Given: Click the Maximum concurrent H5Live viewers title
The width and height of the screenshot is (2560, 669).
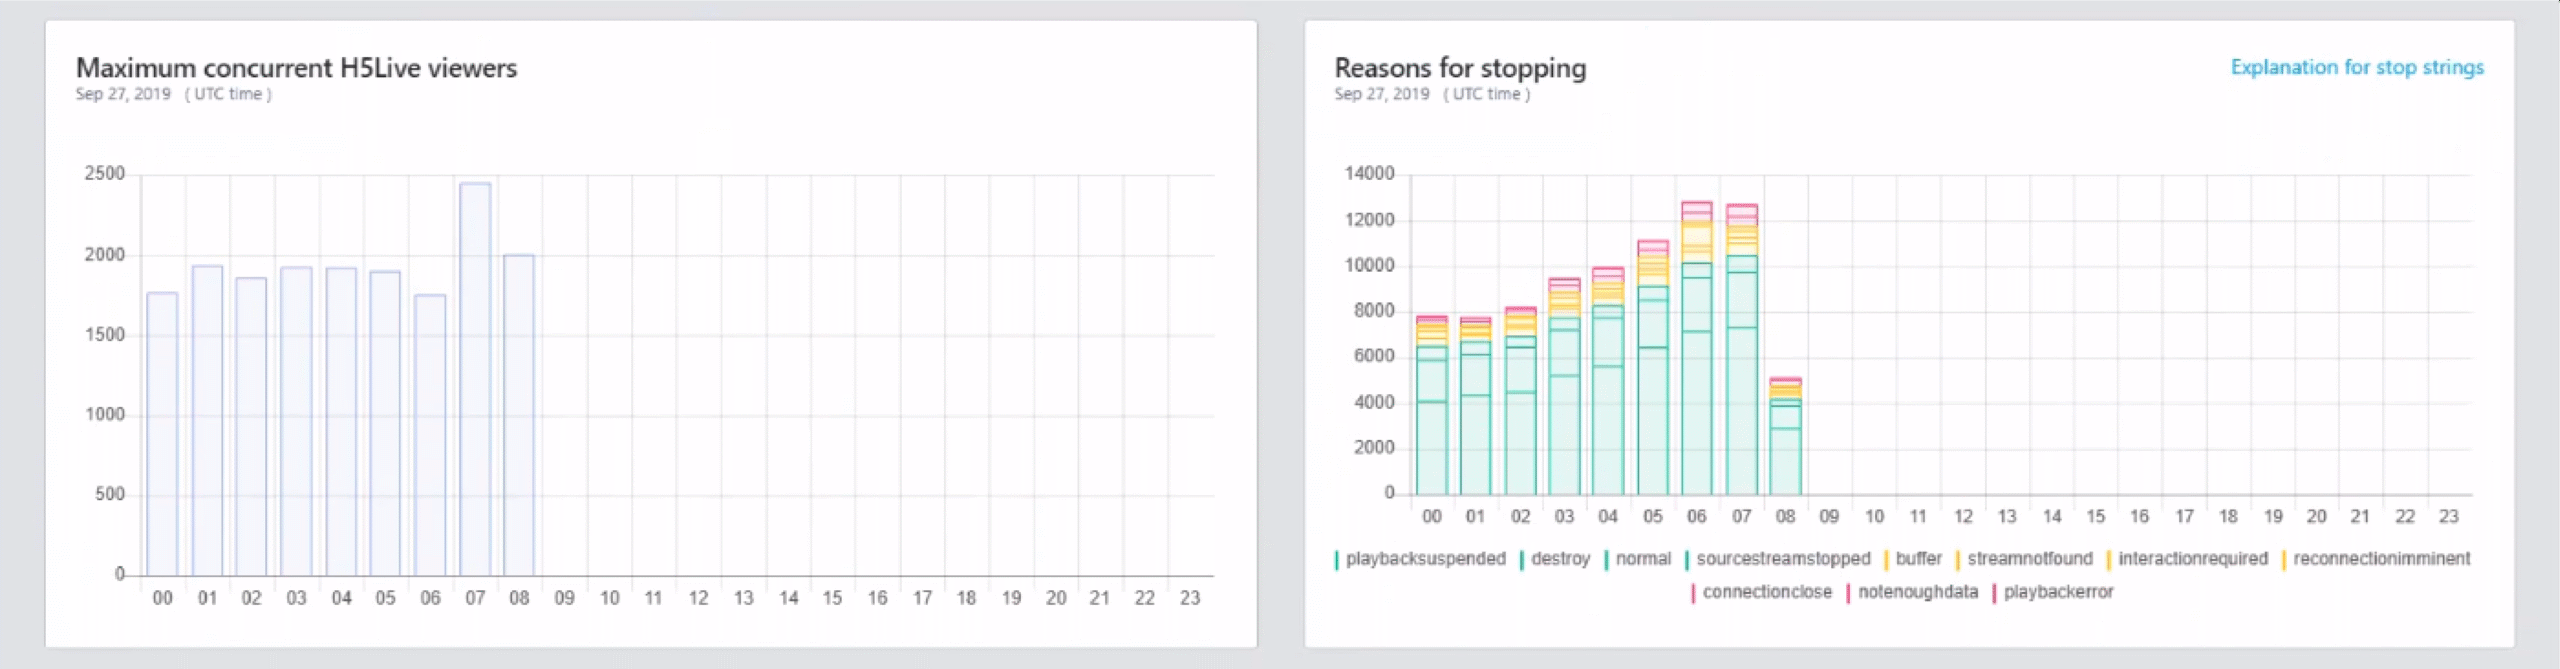Looking at the screenshot, I should click(x=296, y=68).
